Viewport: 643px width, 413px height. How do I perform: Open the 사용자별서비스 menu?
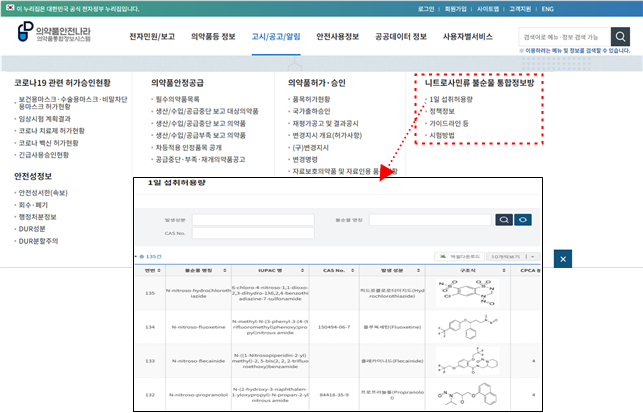467,37
